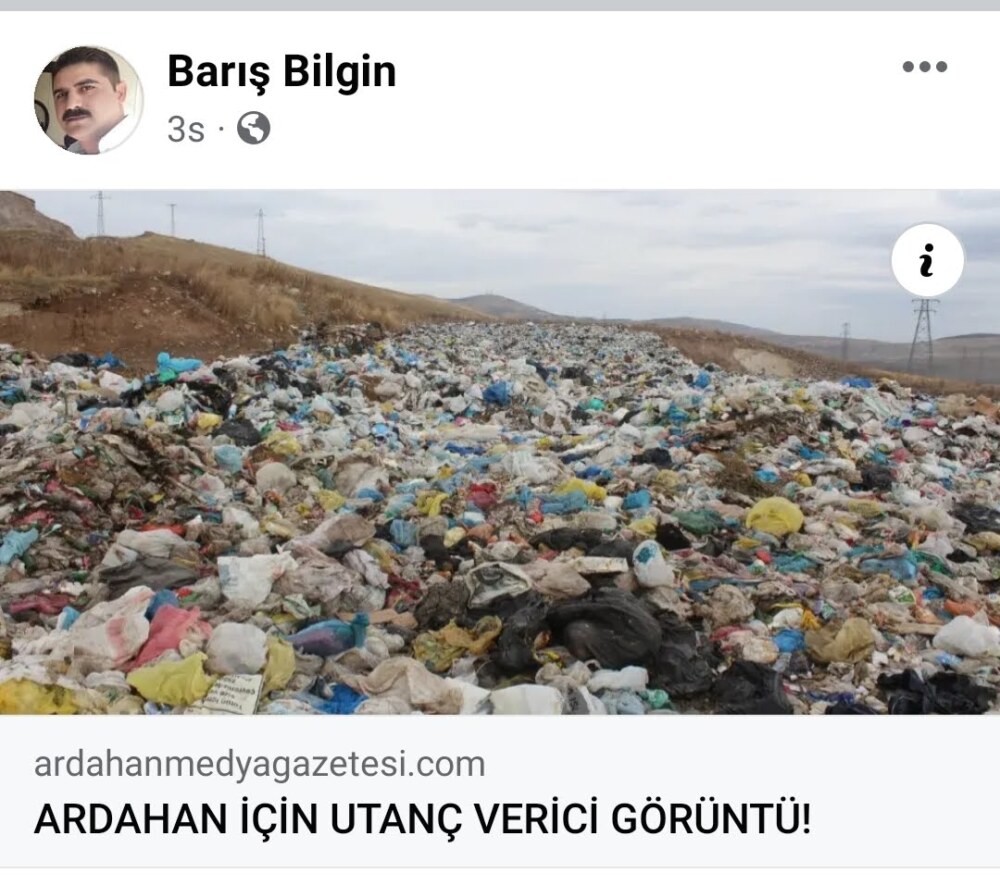
Task: Click the yellow trash bag in the photo
Action: [774, 515]
